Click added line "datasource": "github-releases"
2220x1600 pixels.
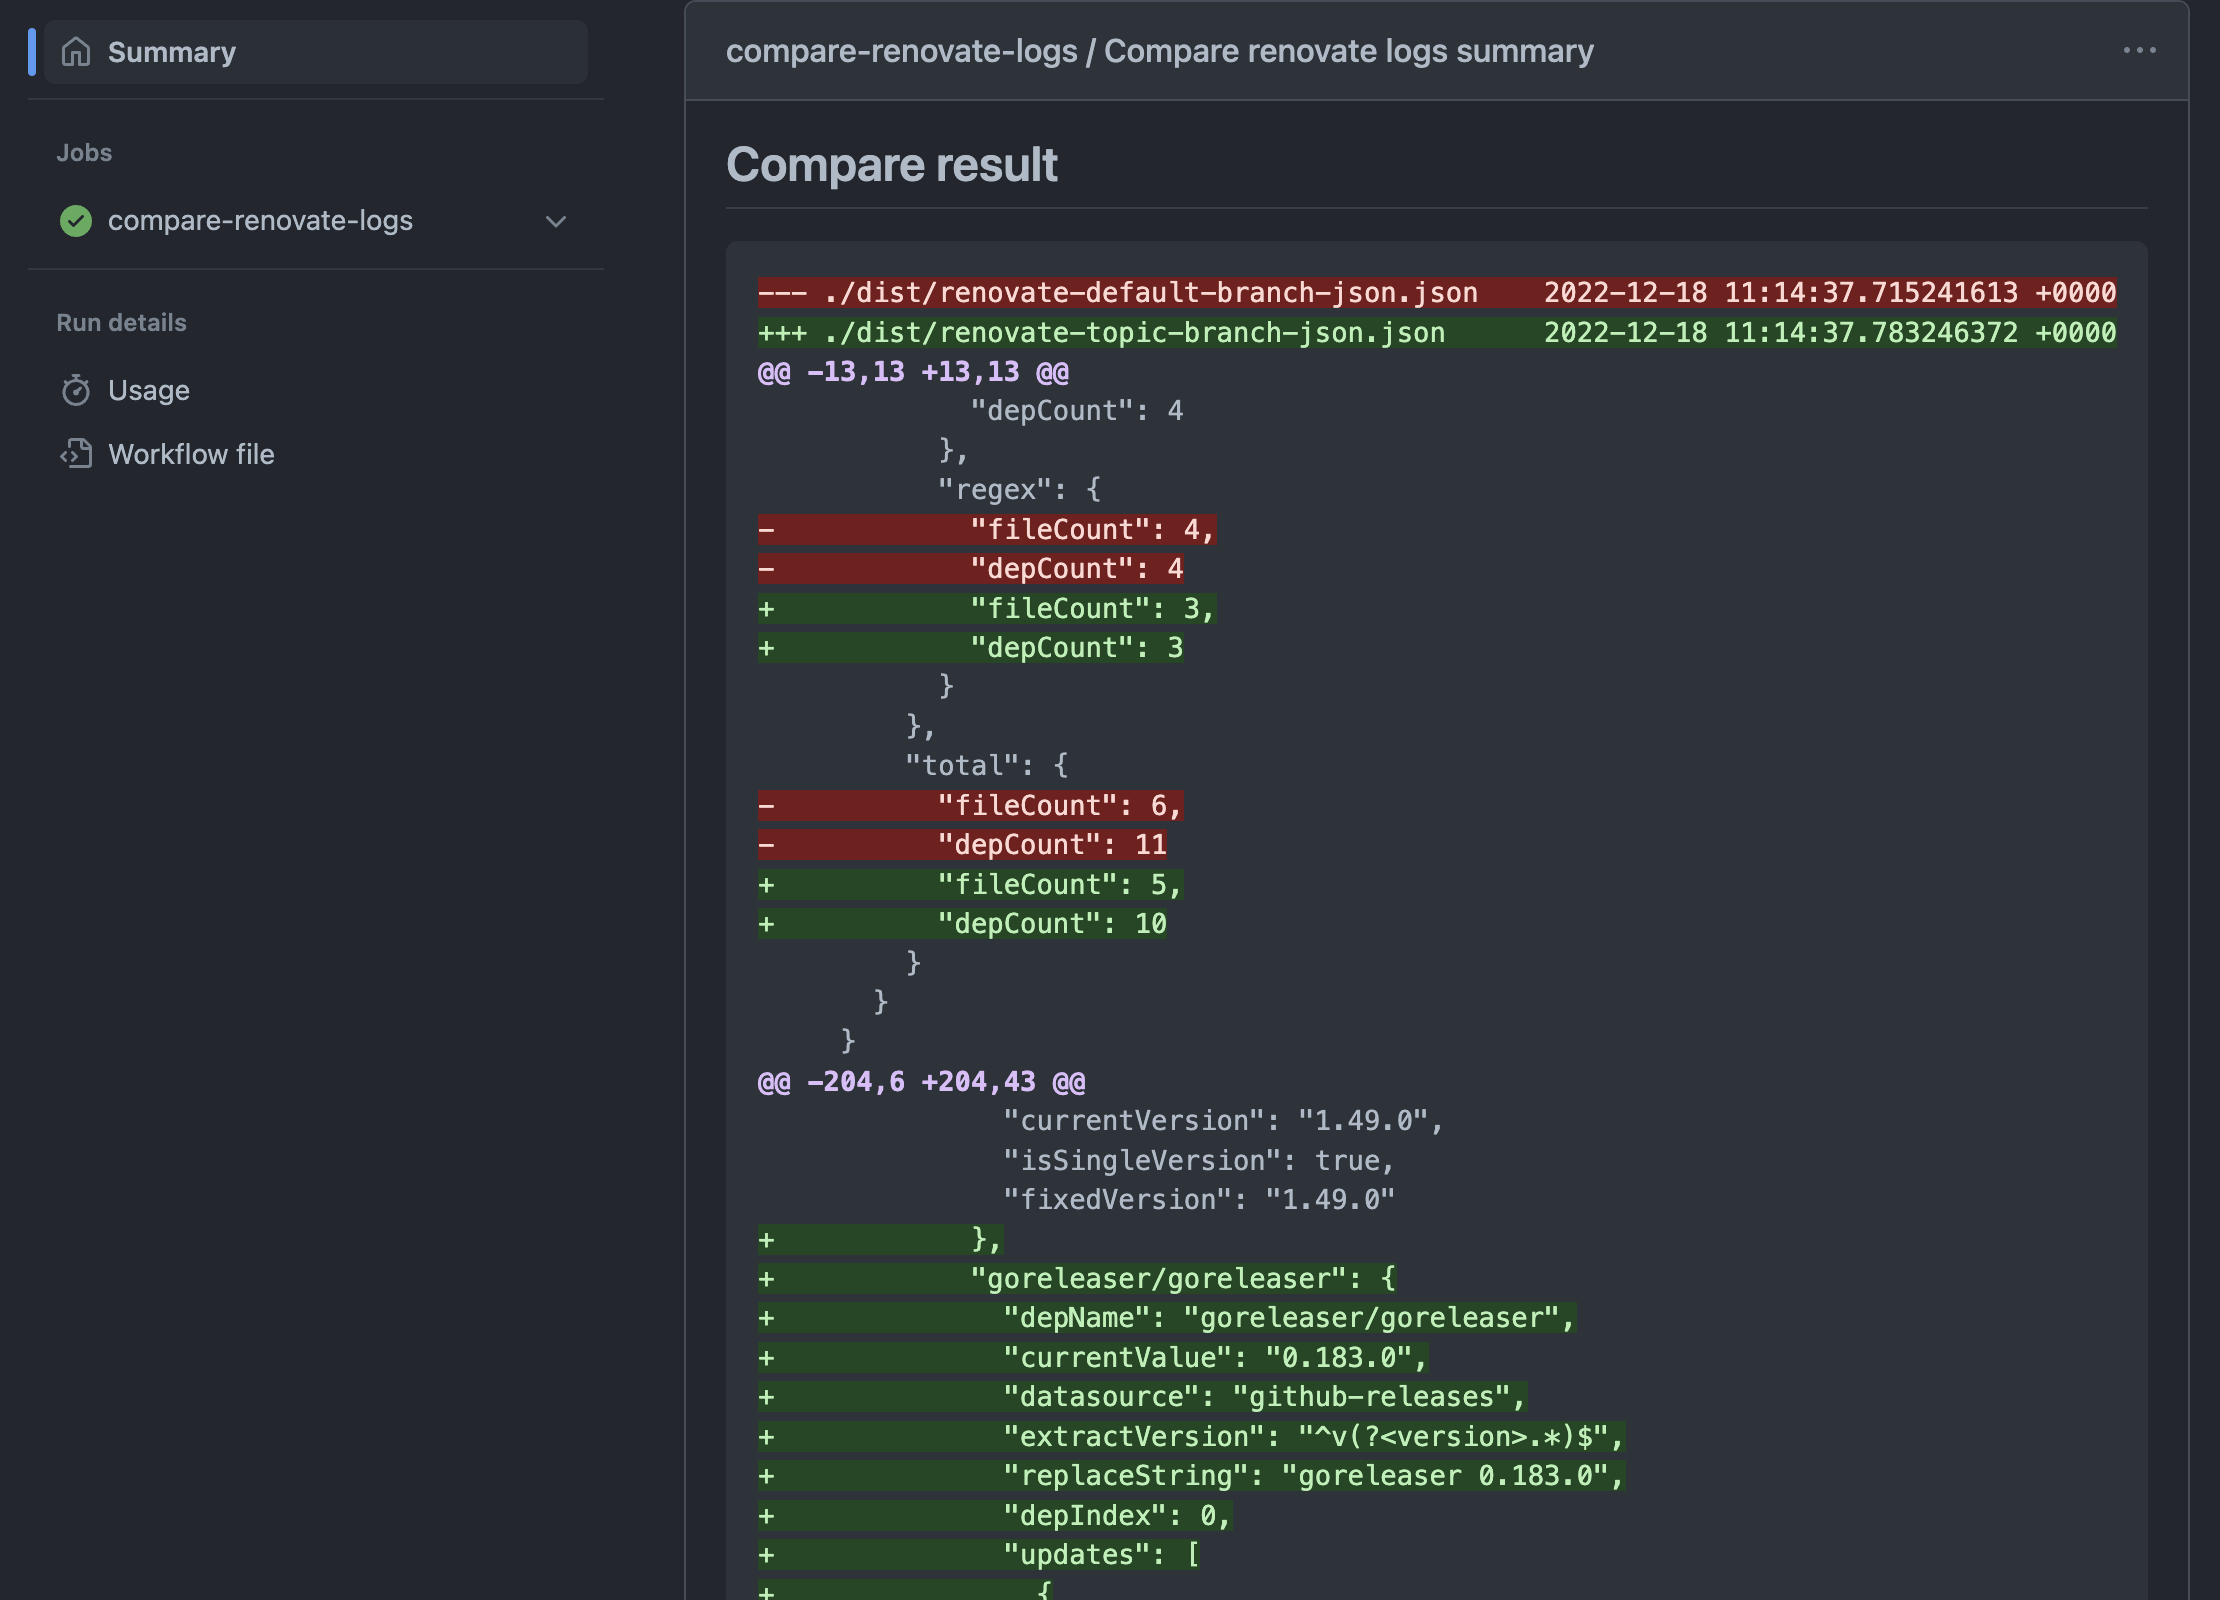click(1142, 1397)
